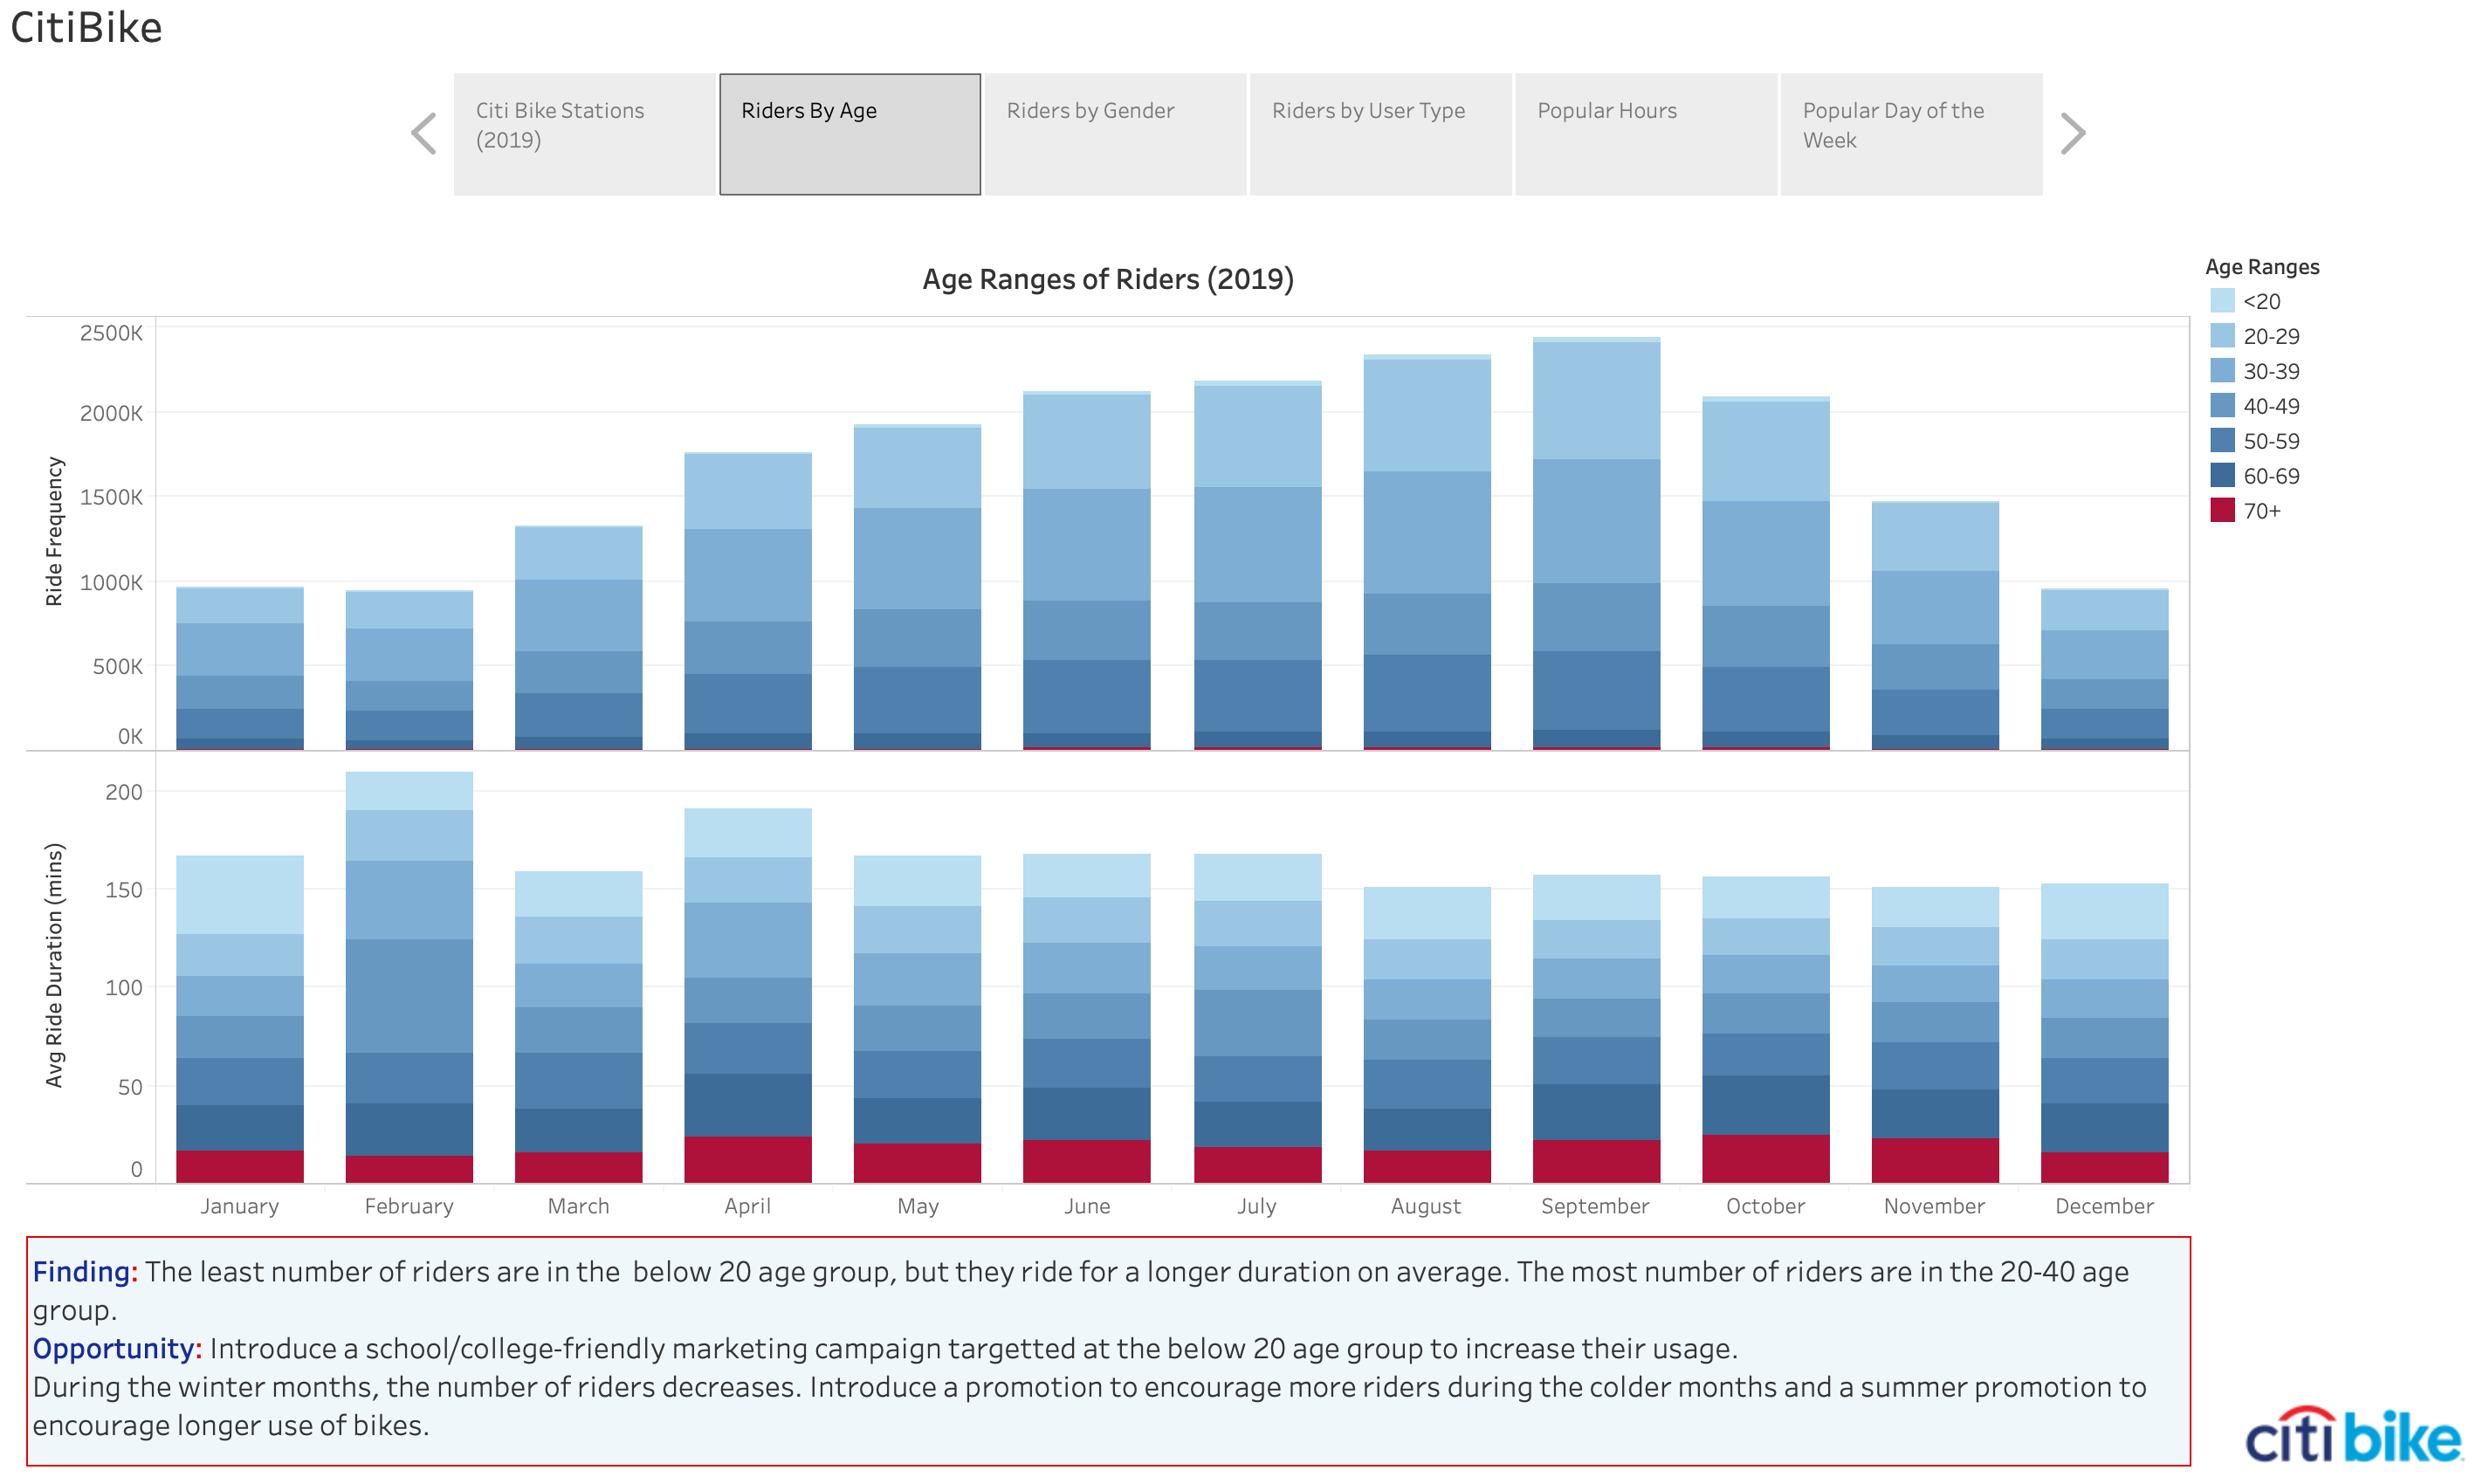Select December's 20-29 ride frequency segment

click(2105, 611)
